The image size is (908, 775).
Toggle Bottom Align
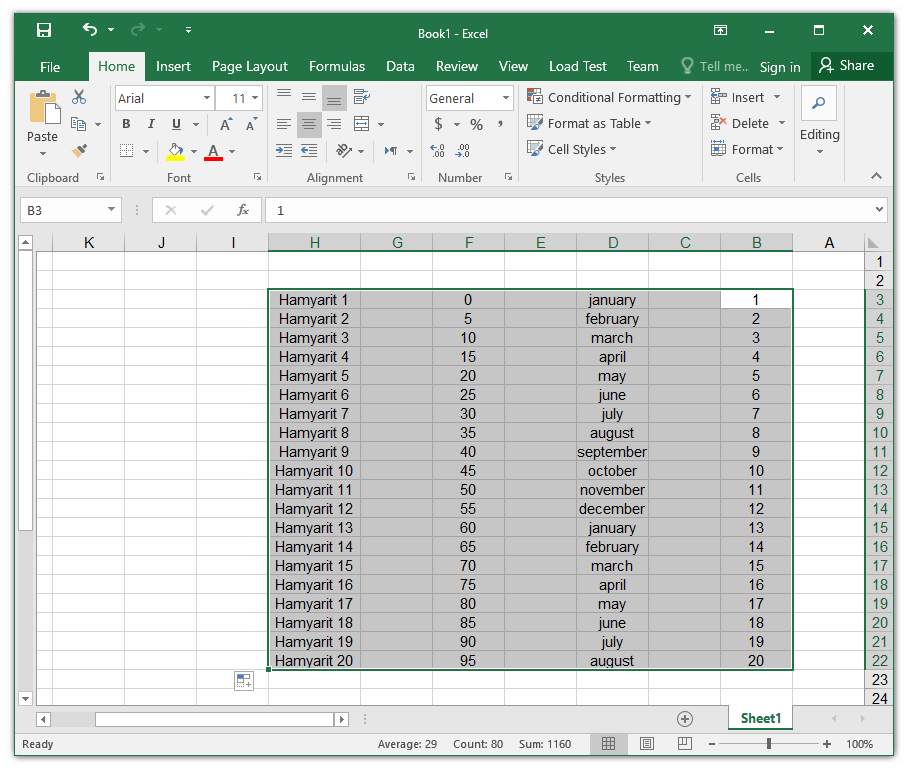(334, 98)
